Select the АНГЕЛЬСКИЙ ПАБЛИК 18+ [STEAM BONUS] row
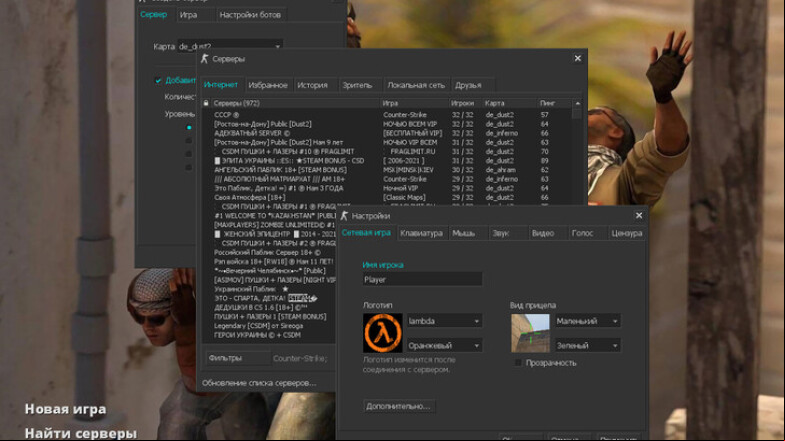Screen dimensions: 785x441 coord(387,170)
